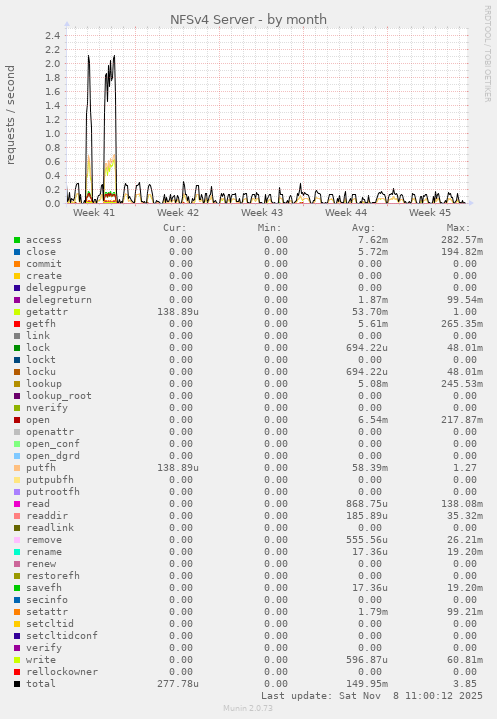Click the lookup max value 245.53m
Viewport: 497px width, 719px height.
(x=462, y=384)
